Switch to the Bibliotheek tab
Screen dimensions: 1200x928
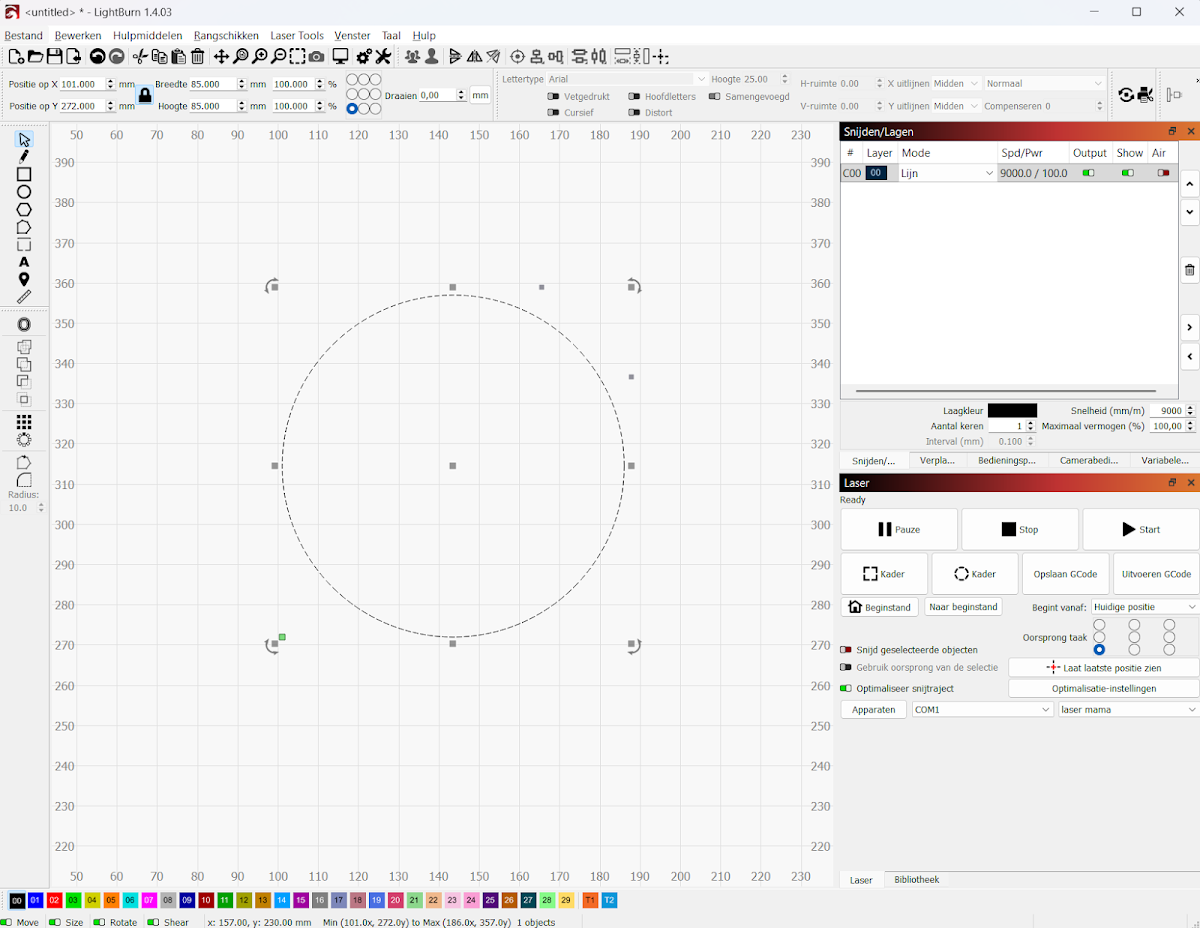pyautogui.click(x=916, y=880)
